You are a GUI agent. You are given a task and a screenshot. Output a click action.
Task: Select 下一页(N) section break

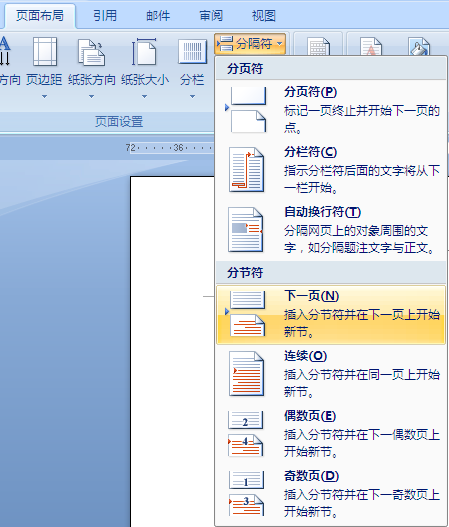point(331,315)
